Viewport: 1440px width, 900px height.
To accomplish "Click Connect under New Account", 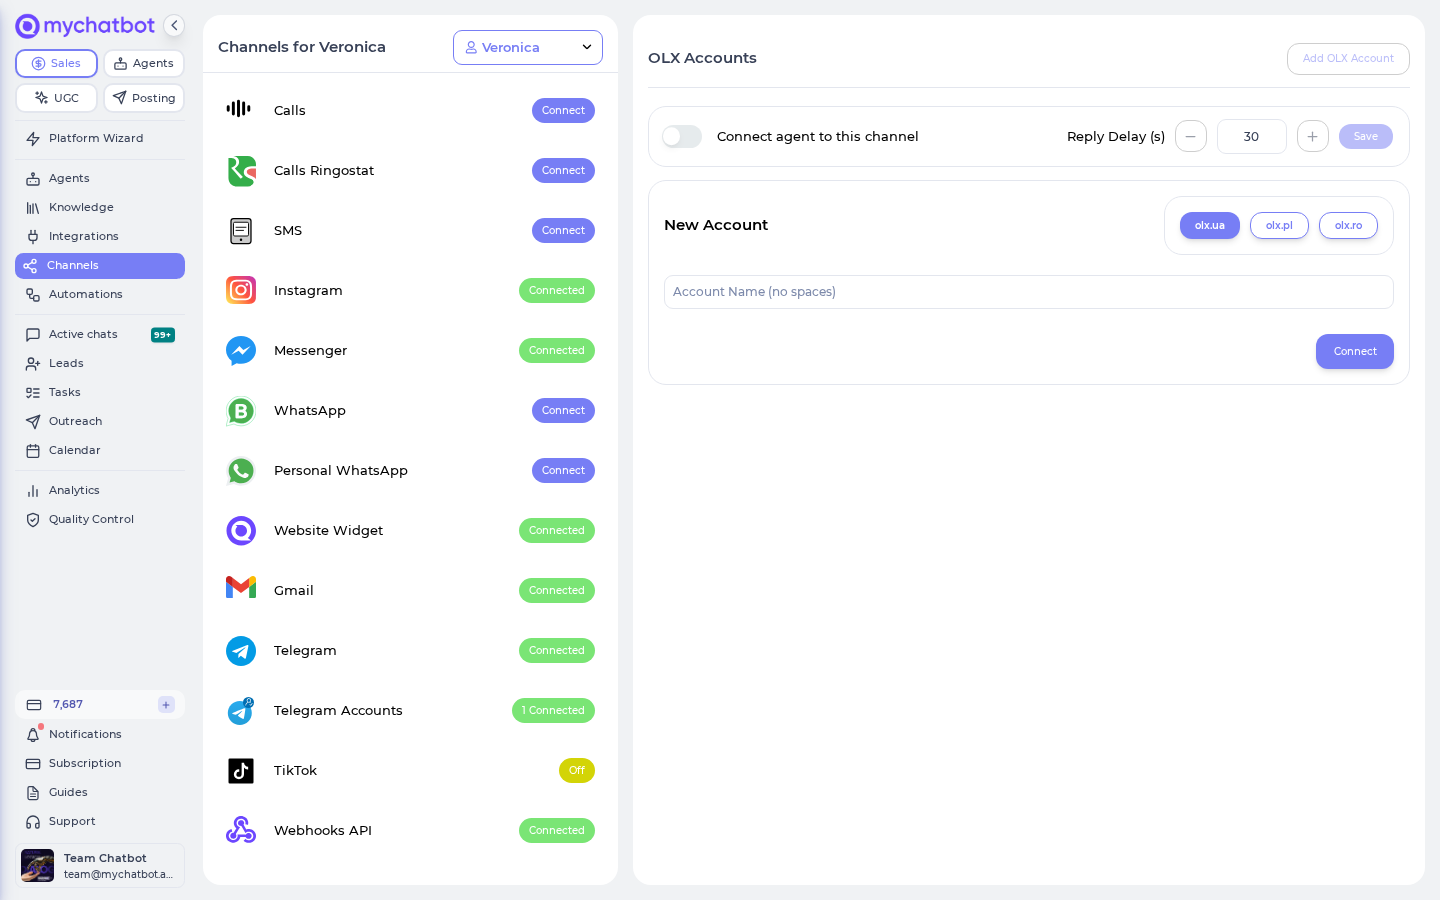I will [x=1355, y=352].
